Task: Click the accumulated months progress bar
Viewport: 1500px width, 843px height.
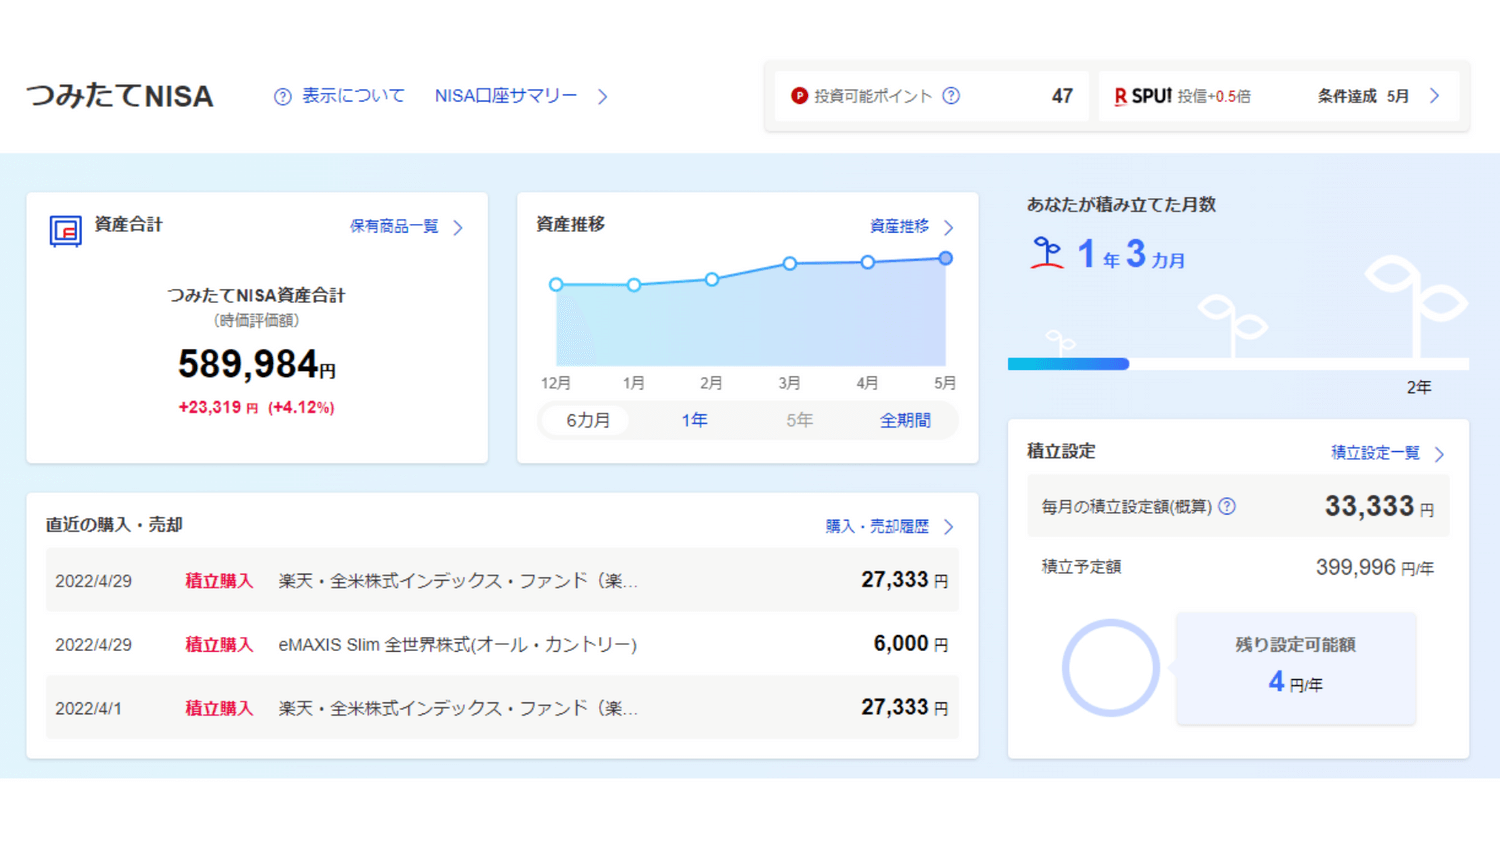Action: point(1238,364)
